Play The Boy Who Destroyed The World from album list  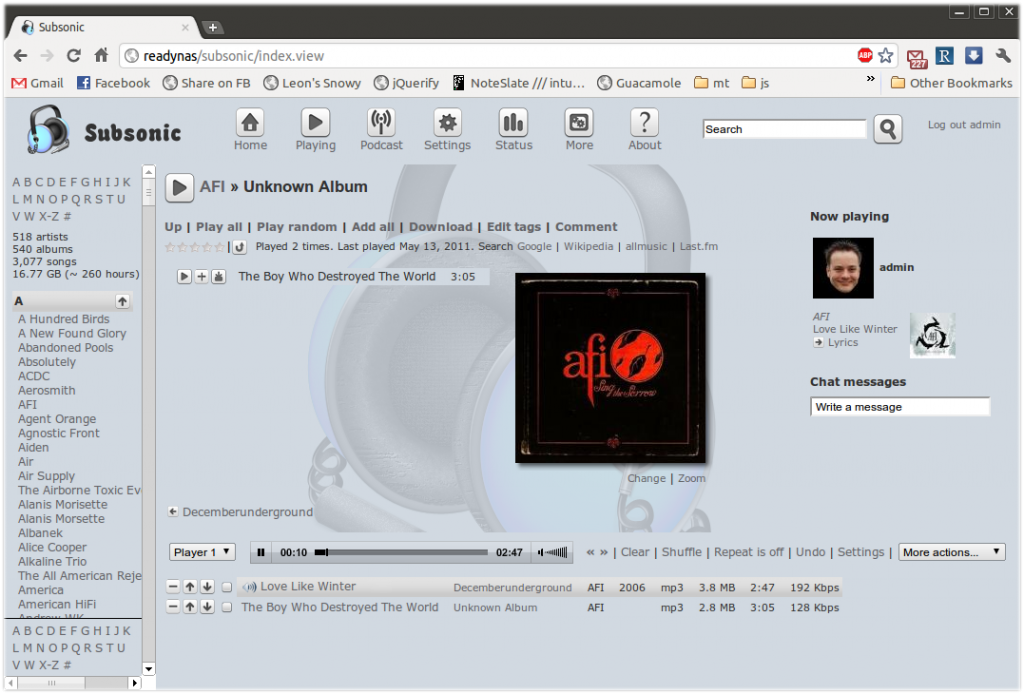click(x=184, y=277)
